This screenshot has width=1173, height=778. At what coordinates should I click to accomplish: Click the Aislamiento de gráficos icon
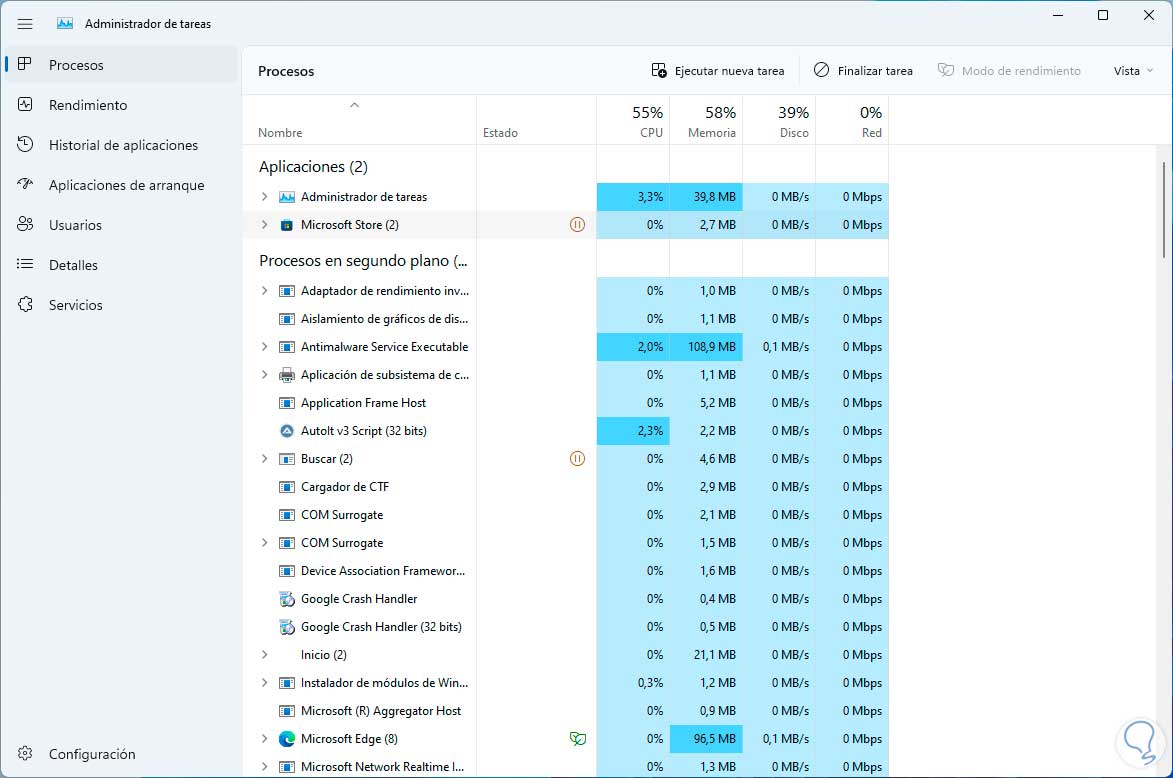[x=287, y=319]
